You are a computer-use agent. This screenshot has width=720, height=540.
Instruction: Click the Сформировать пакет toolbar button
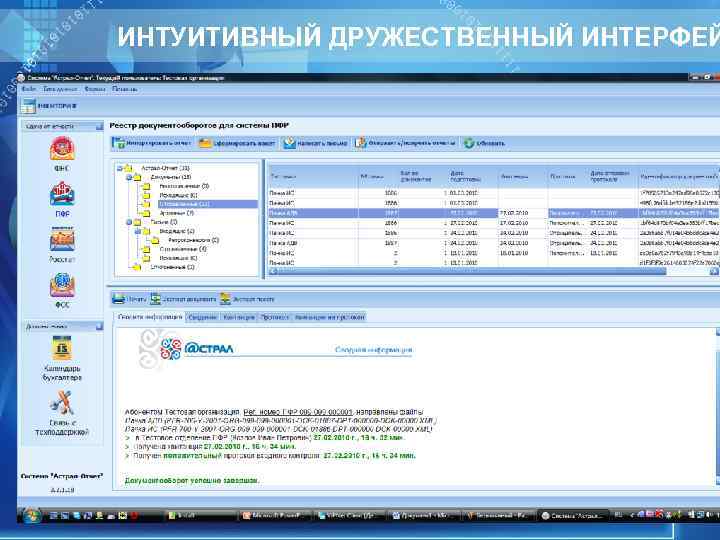(237, 143)
